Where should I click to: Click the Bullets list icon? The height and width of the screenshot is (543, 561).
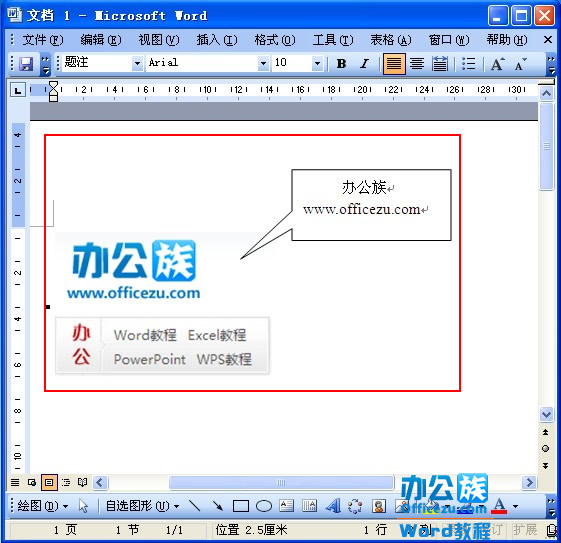click(468, 64)
